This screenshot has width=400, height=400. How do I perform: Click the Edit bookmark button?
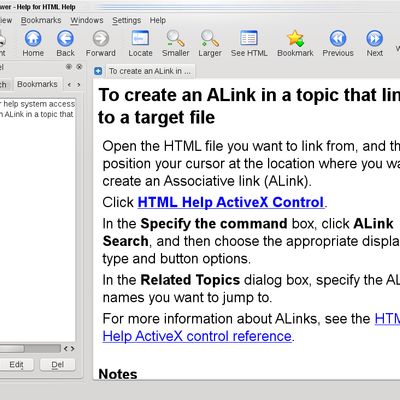pyautogui.click(x=16, y=364)
